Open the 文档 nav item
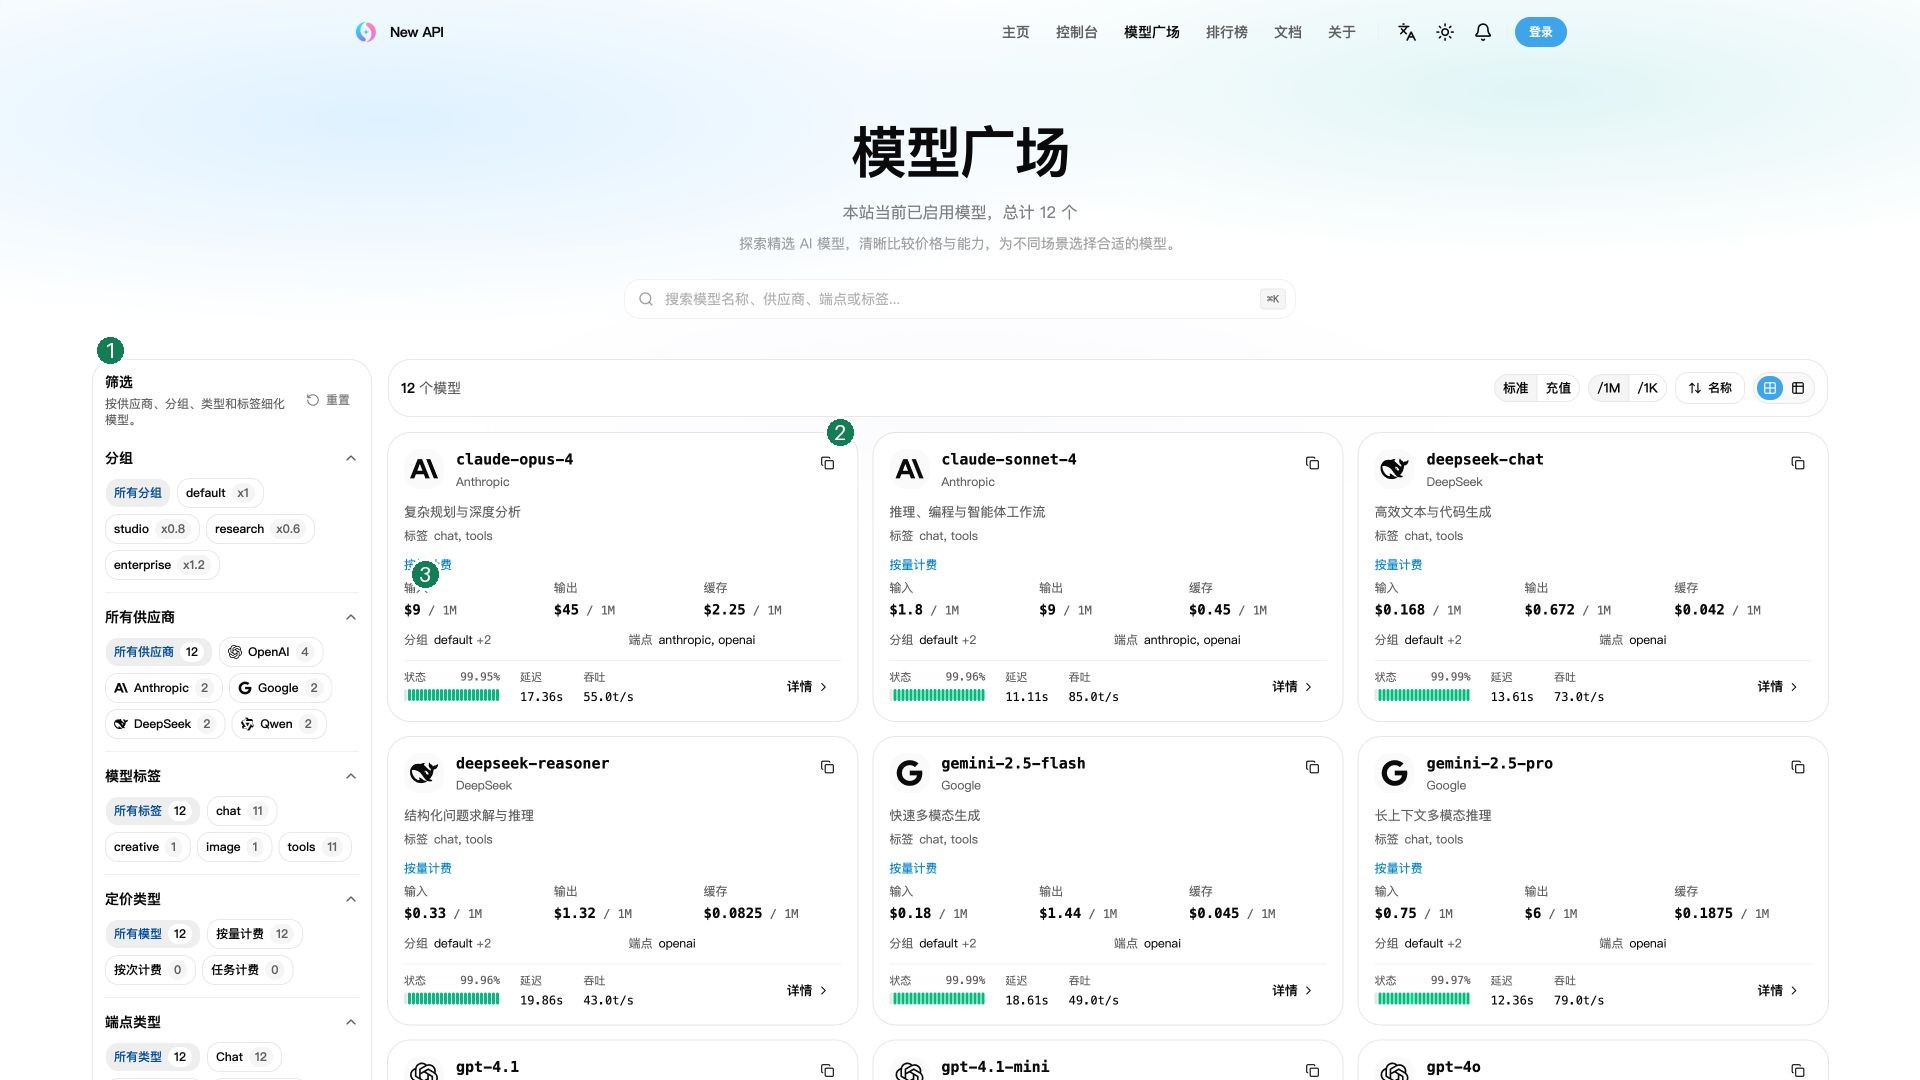The width and height of the screenshot is (1920, 1080). pos(1287,32)
